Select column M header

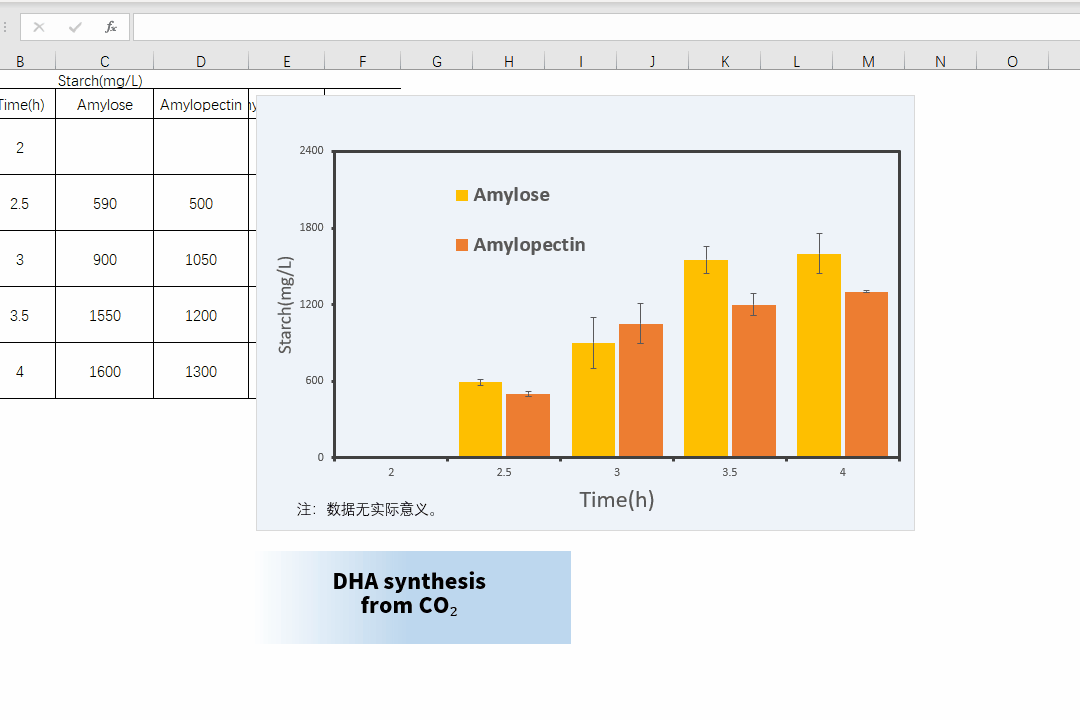tap(868, 61)
